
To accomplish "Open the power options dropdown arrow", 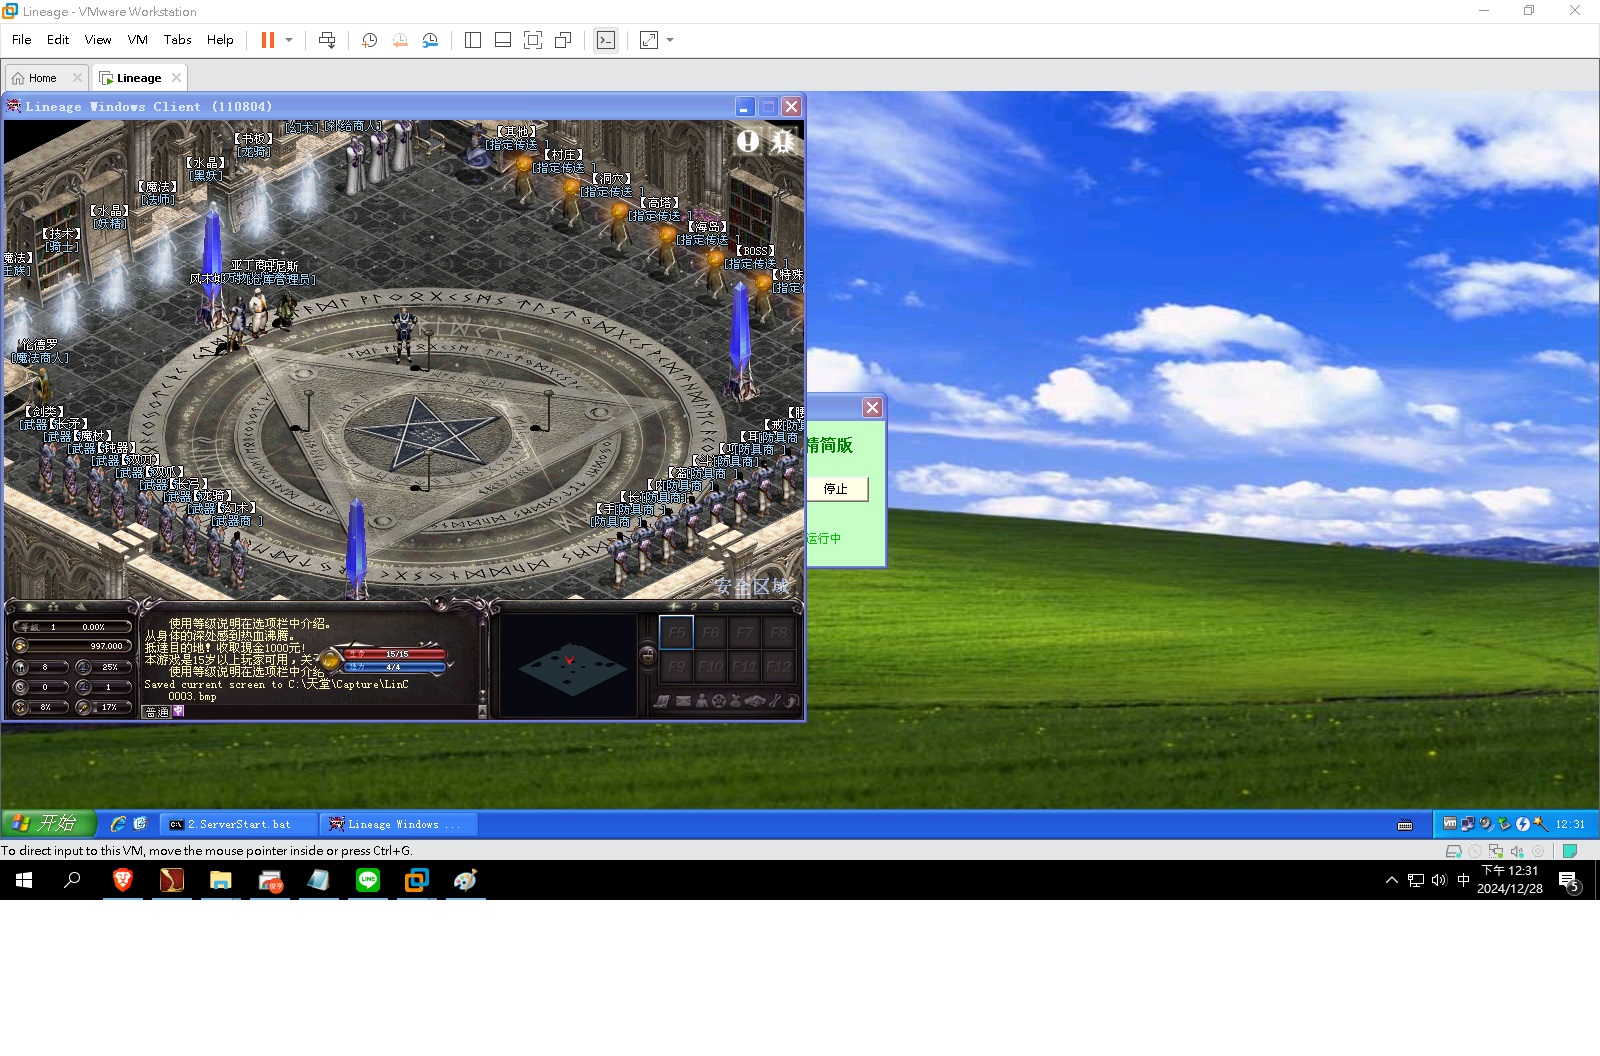I will click(x=289, y=40).
